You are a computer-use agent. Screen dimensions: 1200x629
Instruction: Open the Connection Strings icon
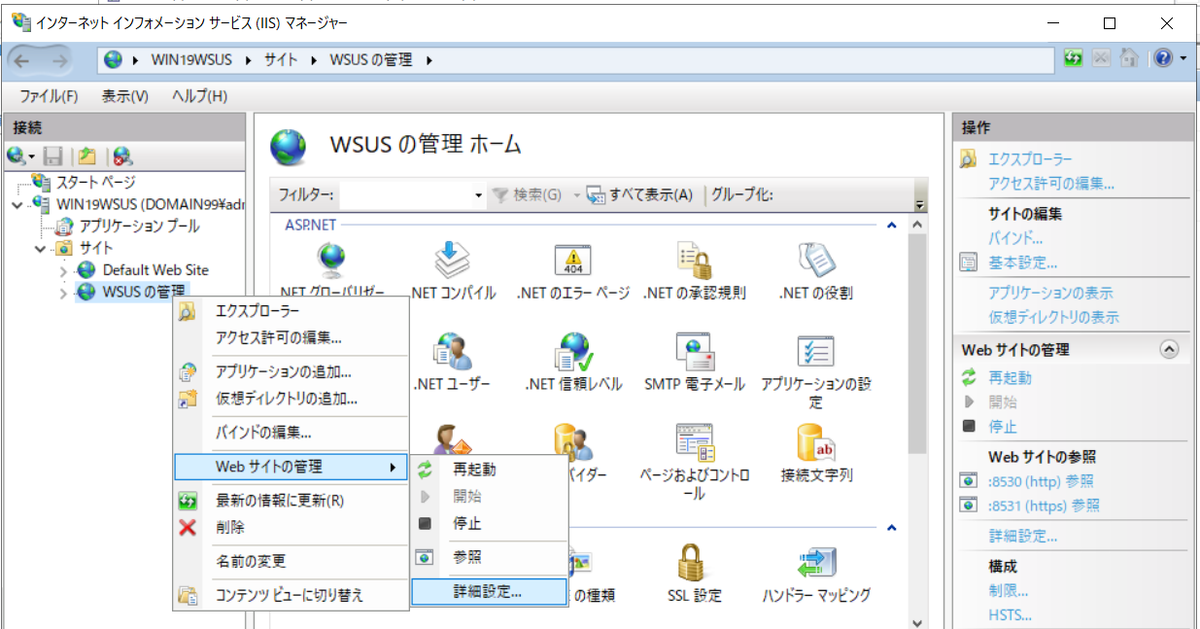click(816, 452)
